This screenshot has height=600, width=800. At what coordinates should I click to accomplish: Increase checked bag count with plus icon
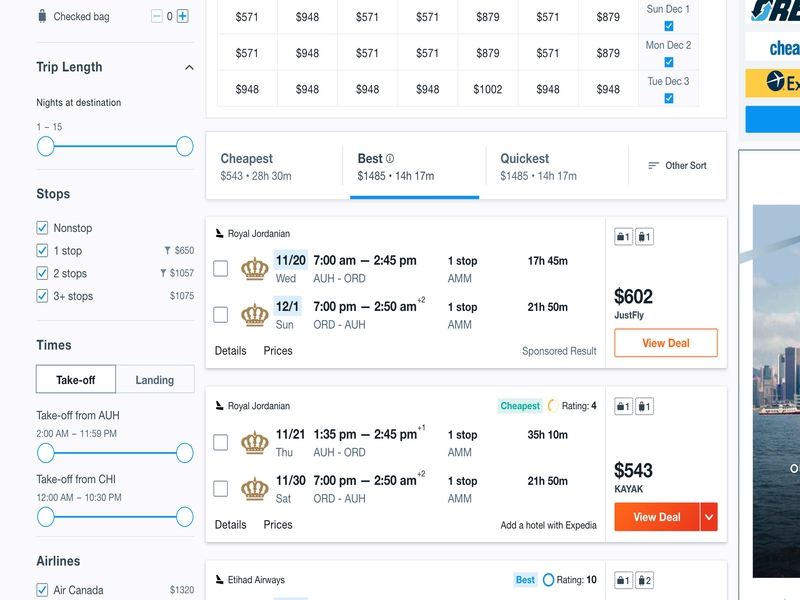tap(183, 16)
